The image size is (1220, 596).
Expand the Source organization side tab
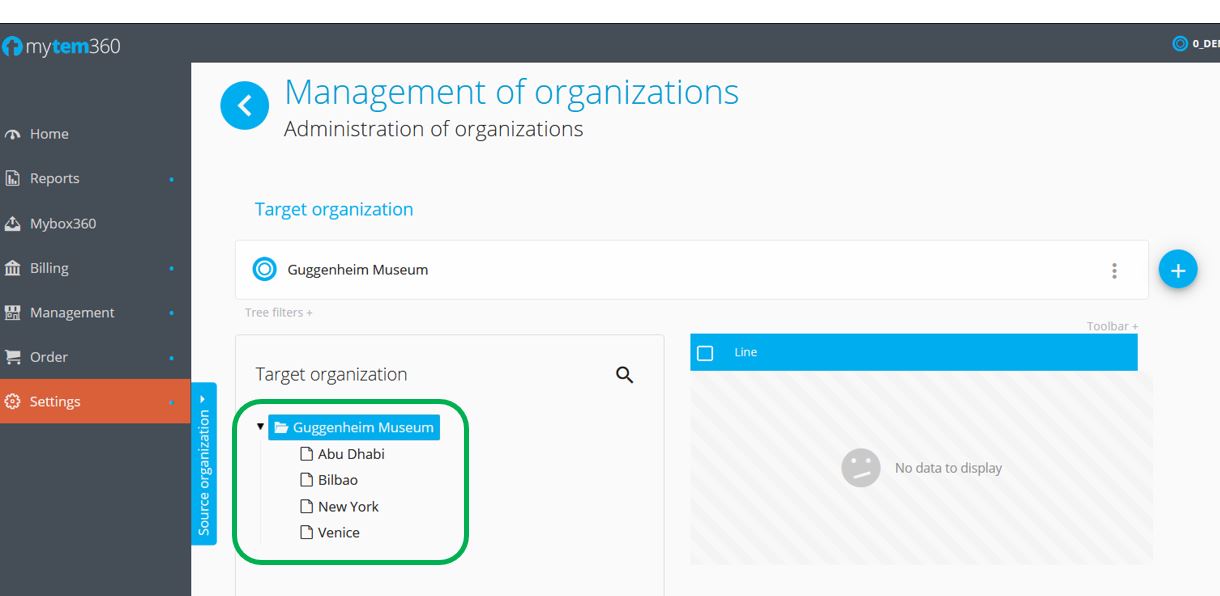[204, 463]
